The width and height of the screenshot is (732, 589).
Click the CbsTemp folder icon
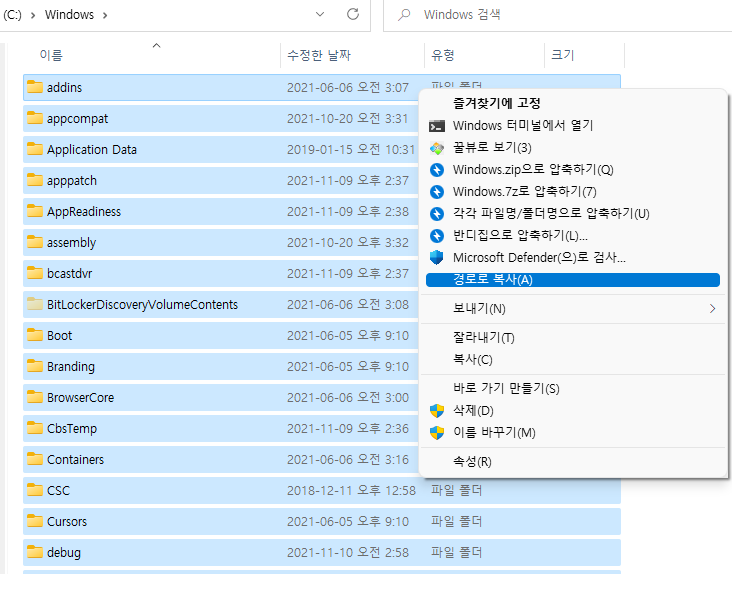35,428
